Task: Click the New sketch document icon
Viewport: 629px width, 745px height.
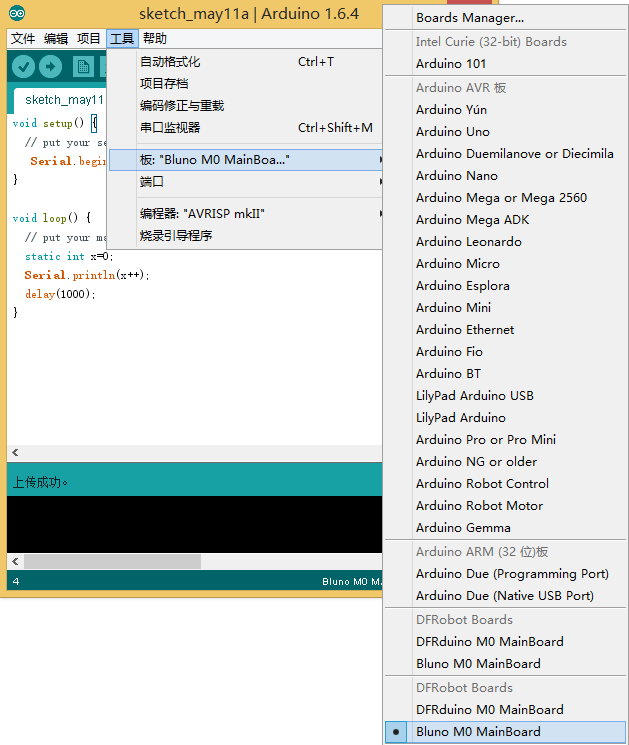Action: click(83, 67)
